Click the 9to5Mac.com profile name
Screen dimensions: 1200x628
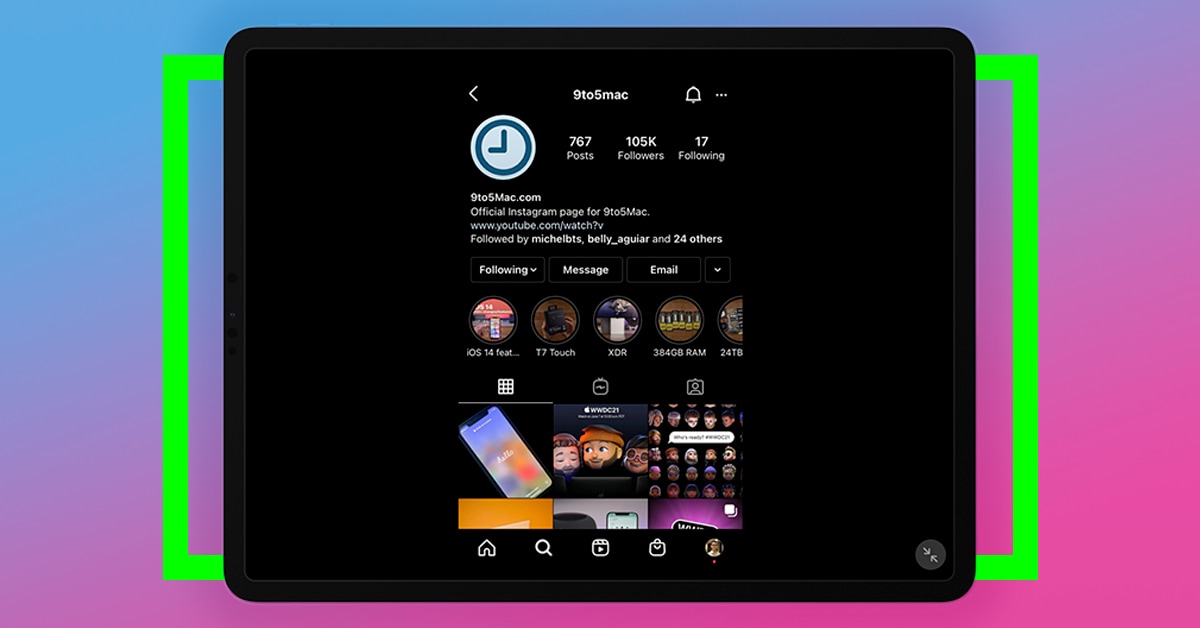pyautogui.click(x=506, y=198)
